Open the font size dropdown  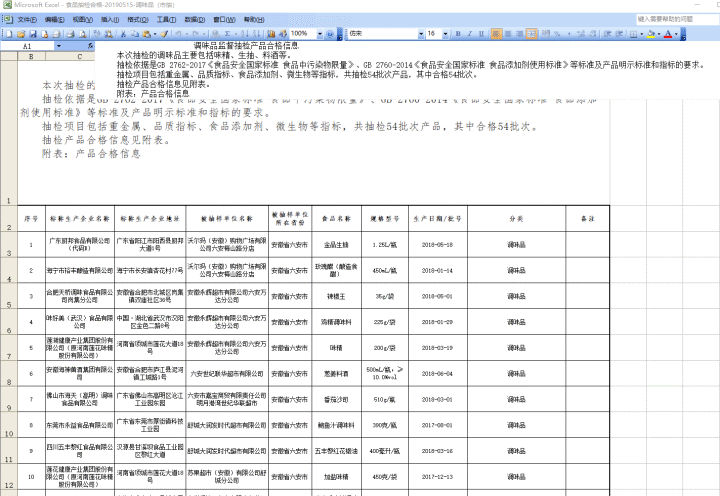pyautogui.click(x=445, y=34)
